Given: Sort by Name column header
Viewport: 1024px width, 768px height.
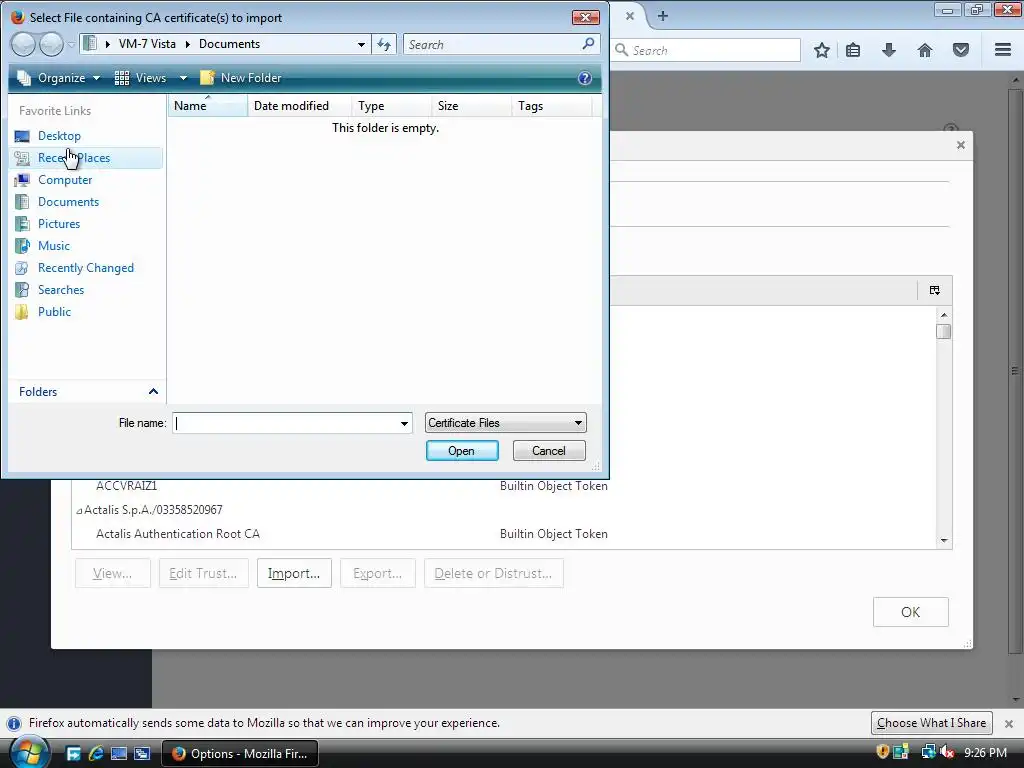Looking at the screenshot, I should point(208,106).
